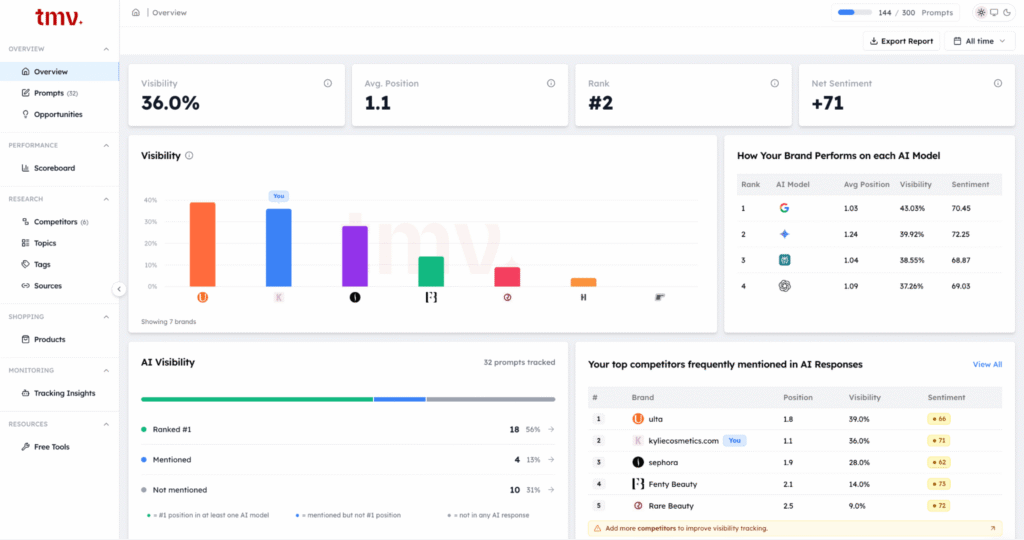Open Opportunities in the sidebar

coord(52,114)
